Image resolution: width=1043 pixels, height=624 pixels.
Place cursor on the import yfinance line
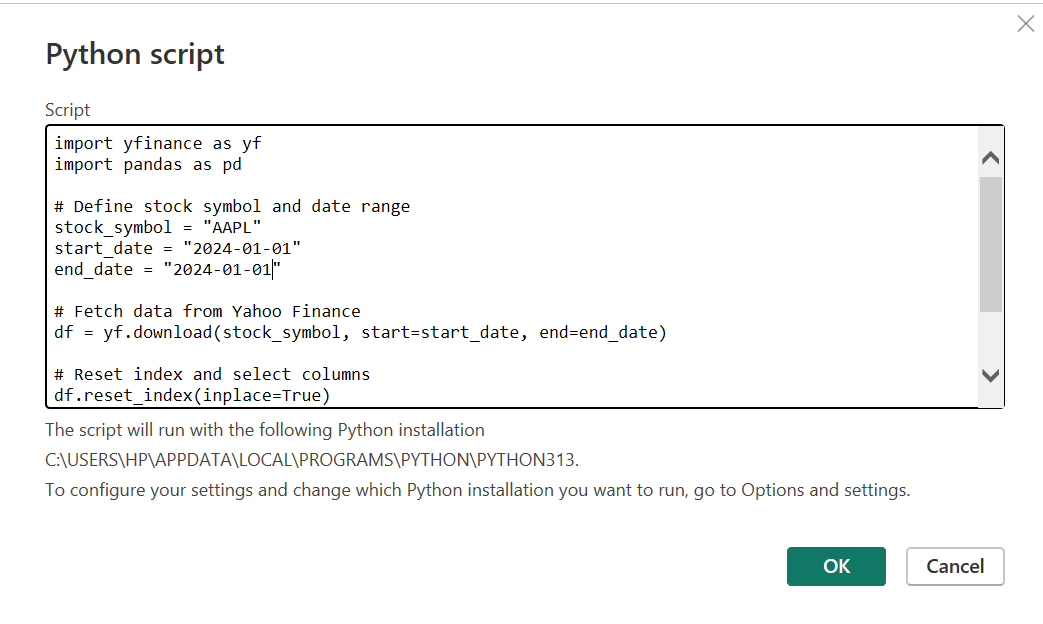click(157, 143)
